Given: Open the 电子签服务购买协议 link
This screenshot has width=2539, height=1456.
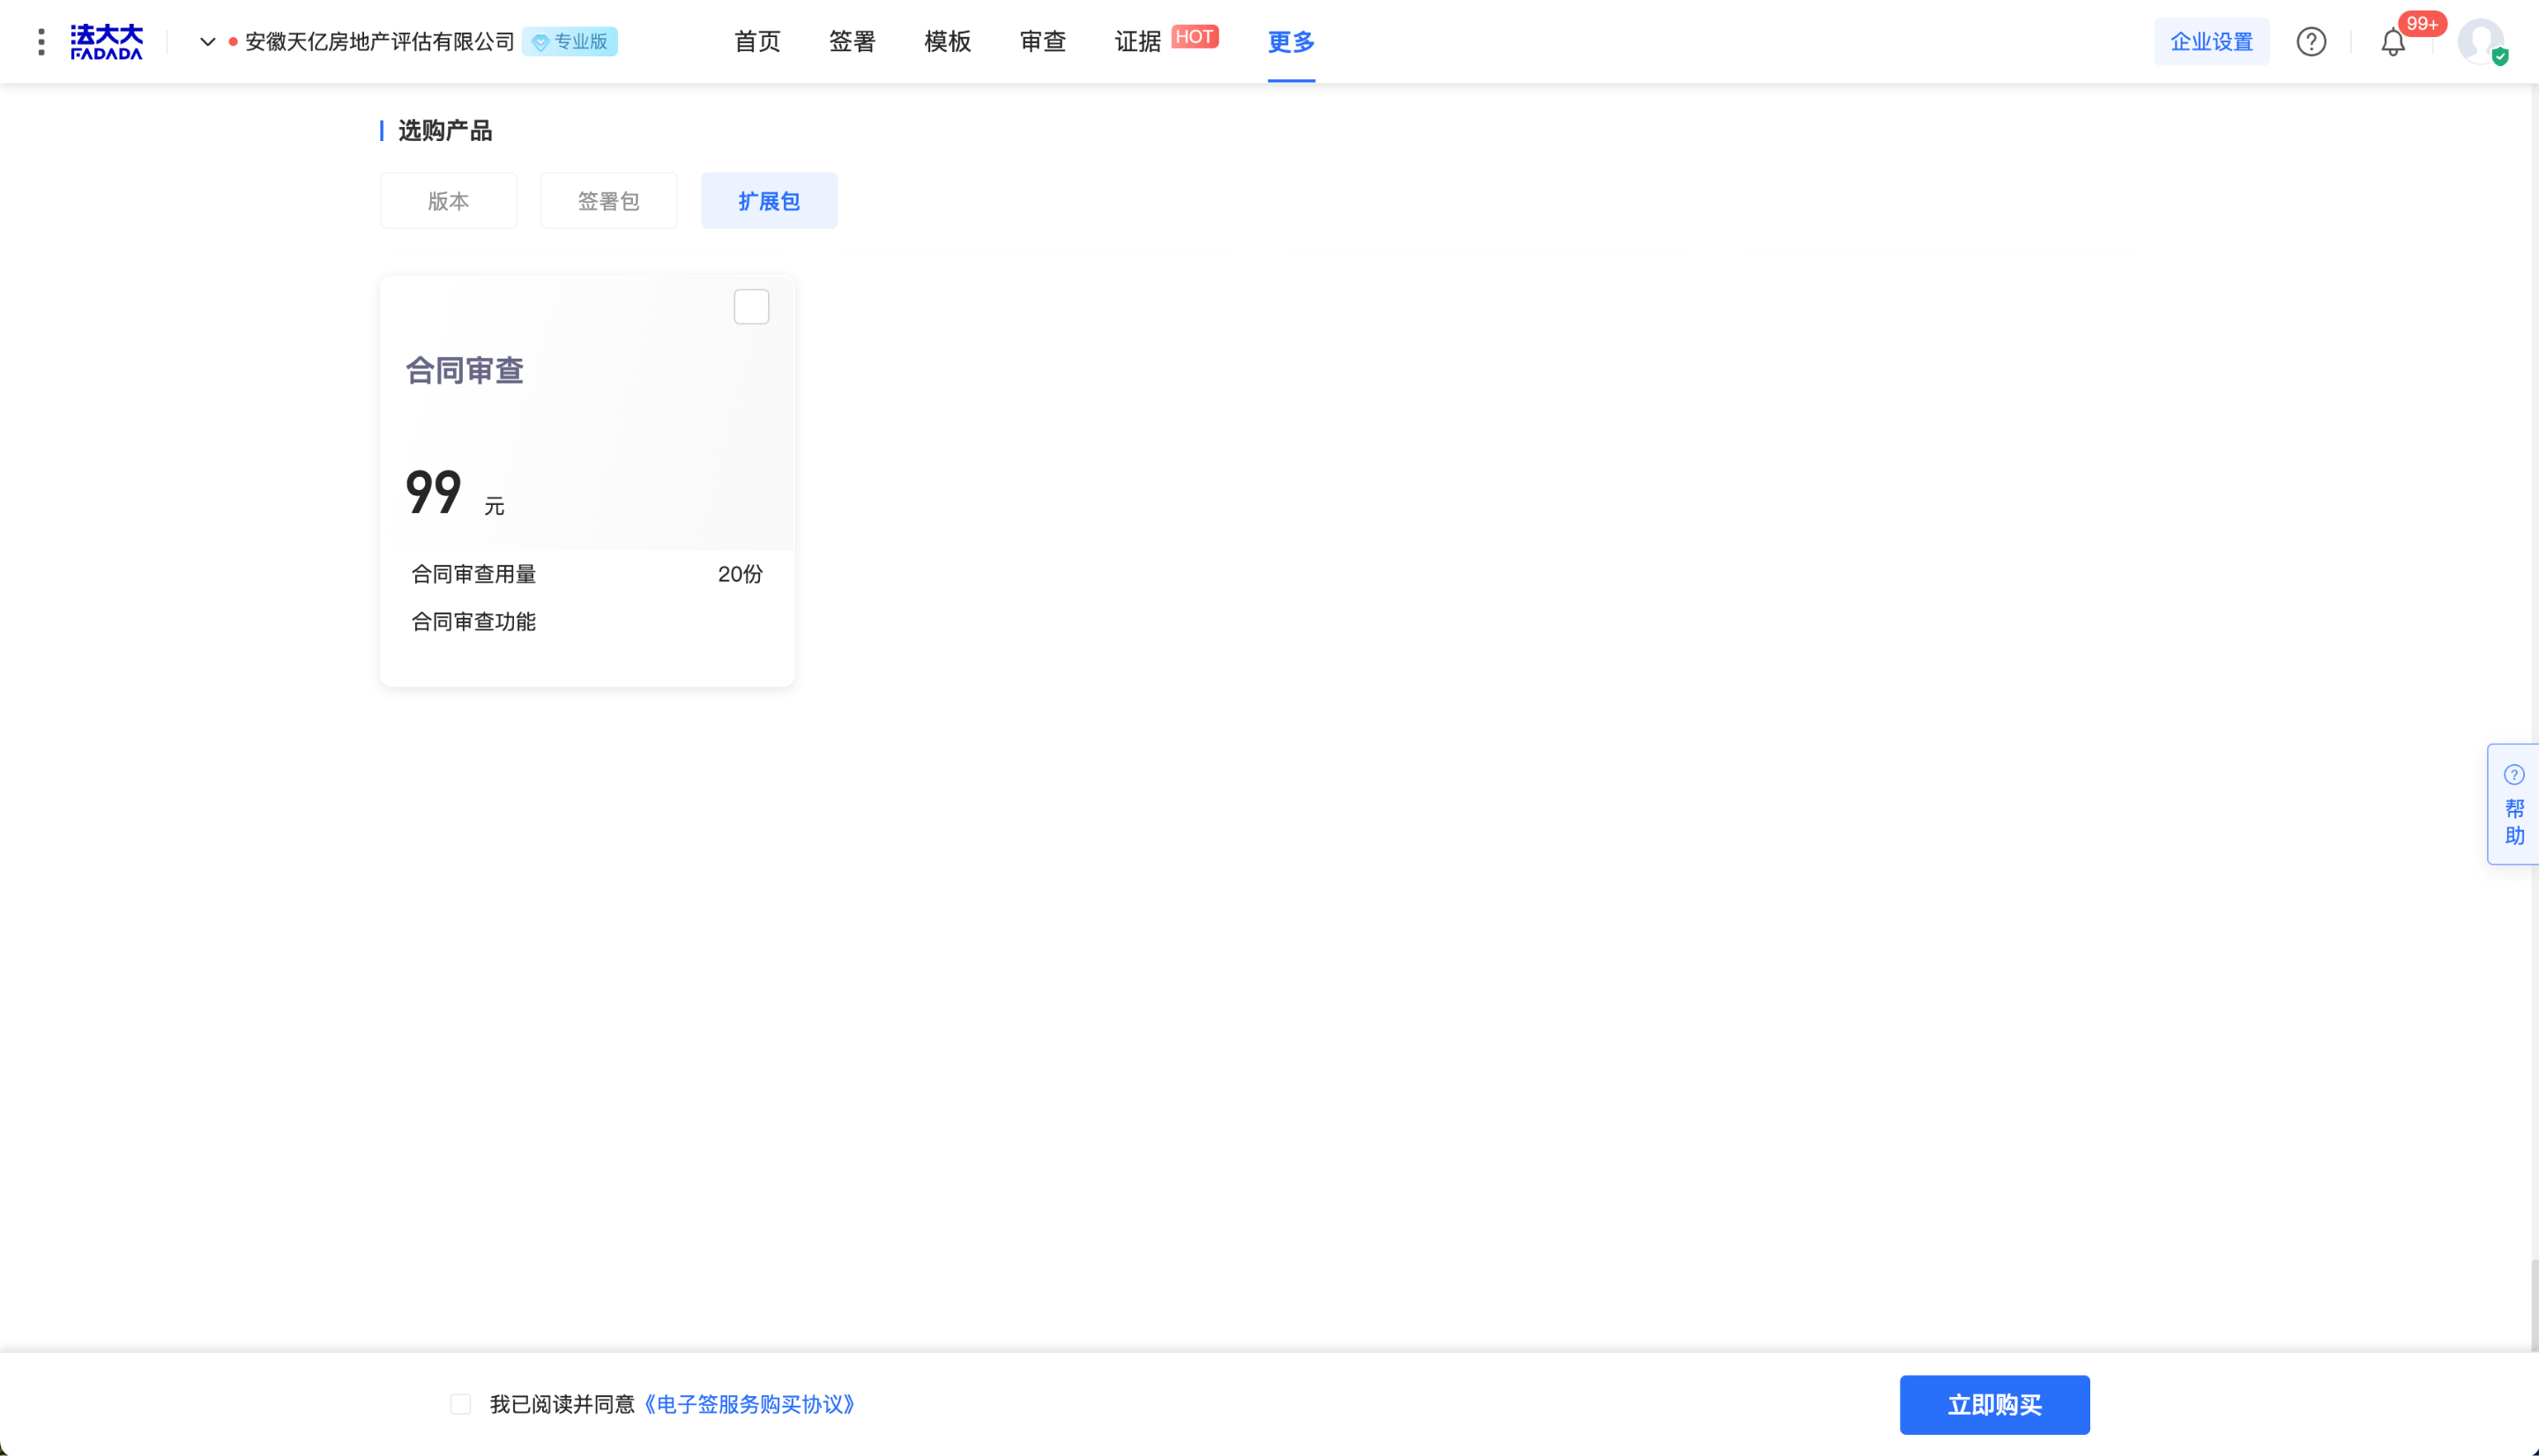Looking at the screenshot, I should click(748, 1404).
